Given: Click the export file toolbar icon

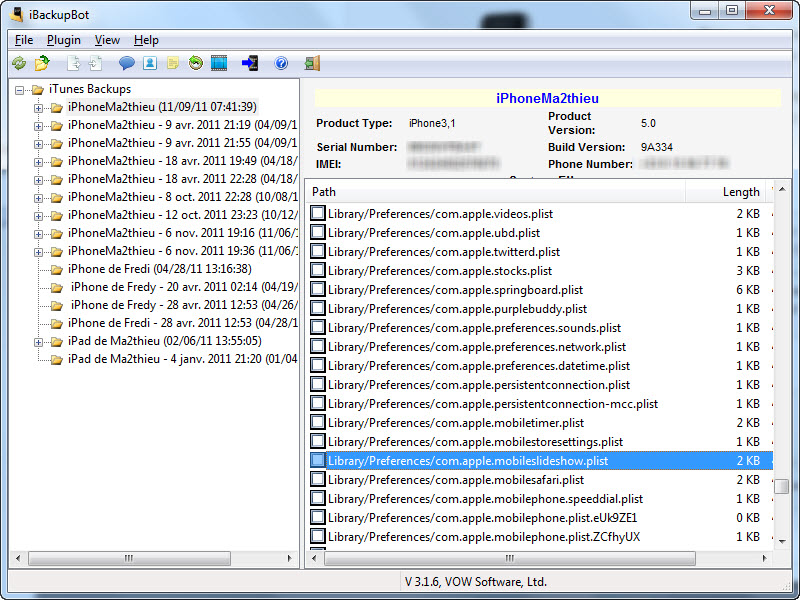Looking at the screenshot, I should click(x=74, y=63).
